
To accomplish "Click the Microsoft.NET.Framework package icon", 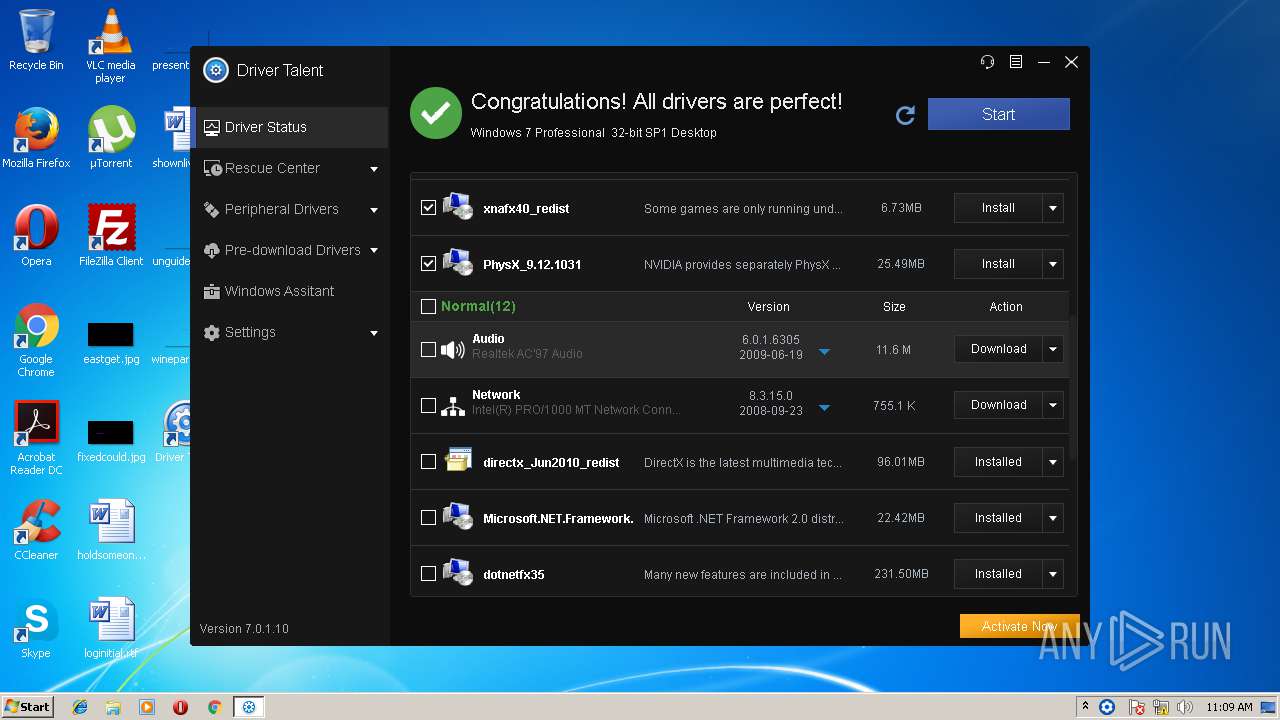I will coord(458,517).
